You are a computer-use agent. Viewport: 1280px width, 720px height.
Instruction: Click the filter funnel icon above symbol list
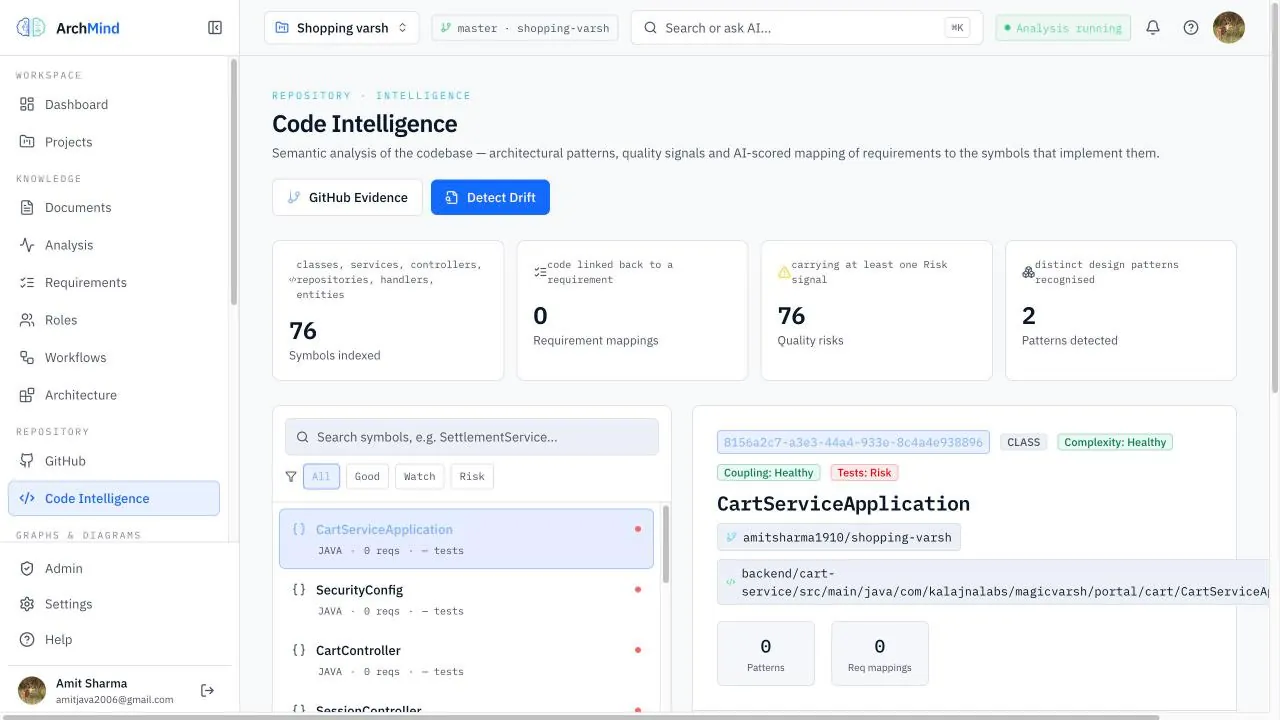291,477
